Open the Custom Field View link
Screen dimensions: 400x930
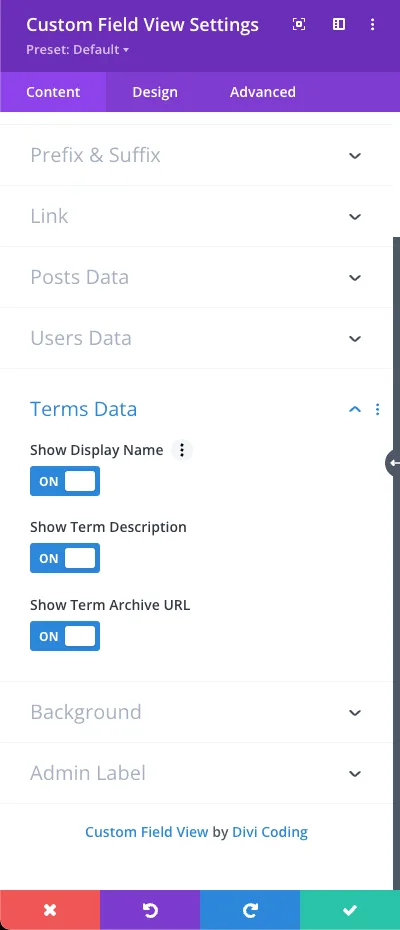147,832
